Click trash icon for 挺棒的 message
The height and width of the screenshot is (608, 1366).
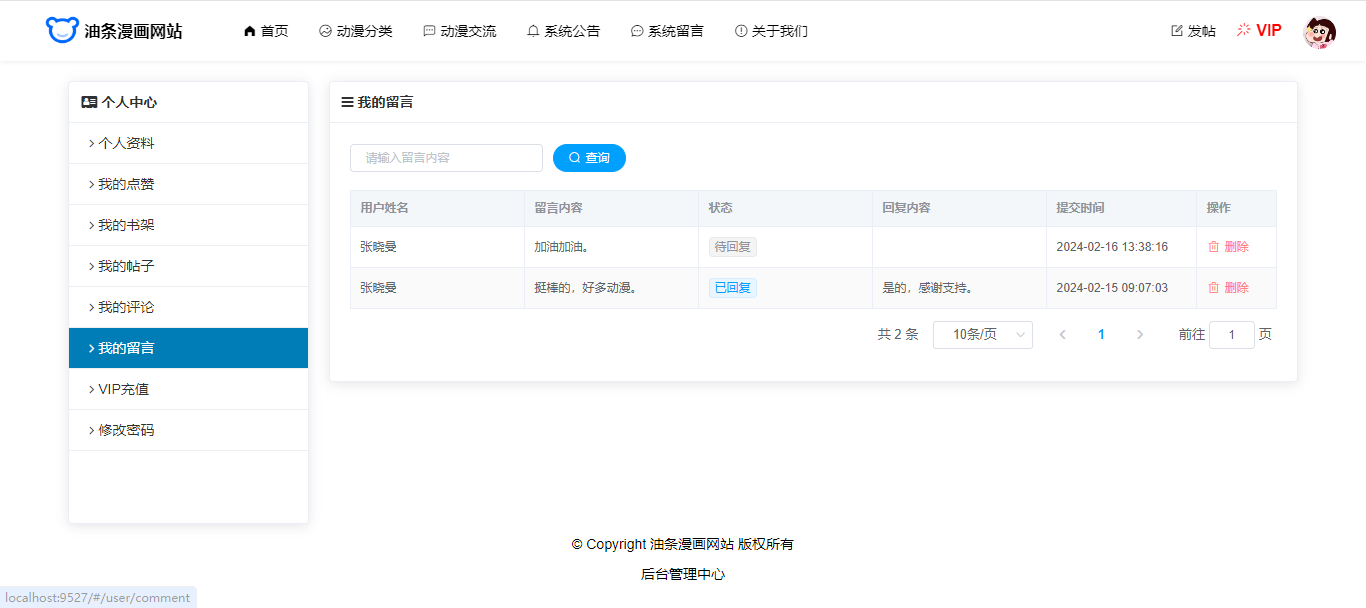[1213, 288]
